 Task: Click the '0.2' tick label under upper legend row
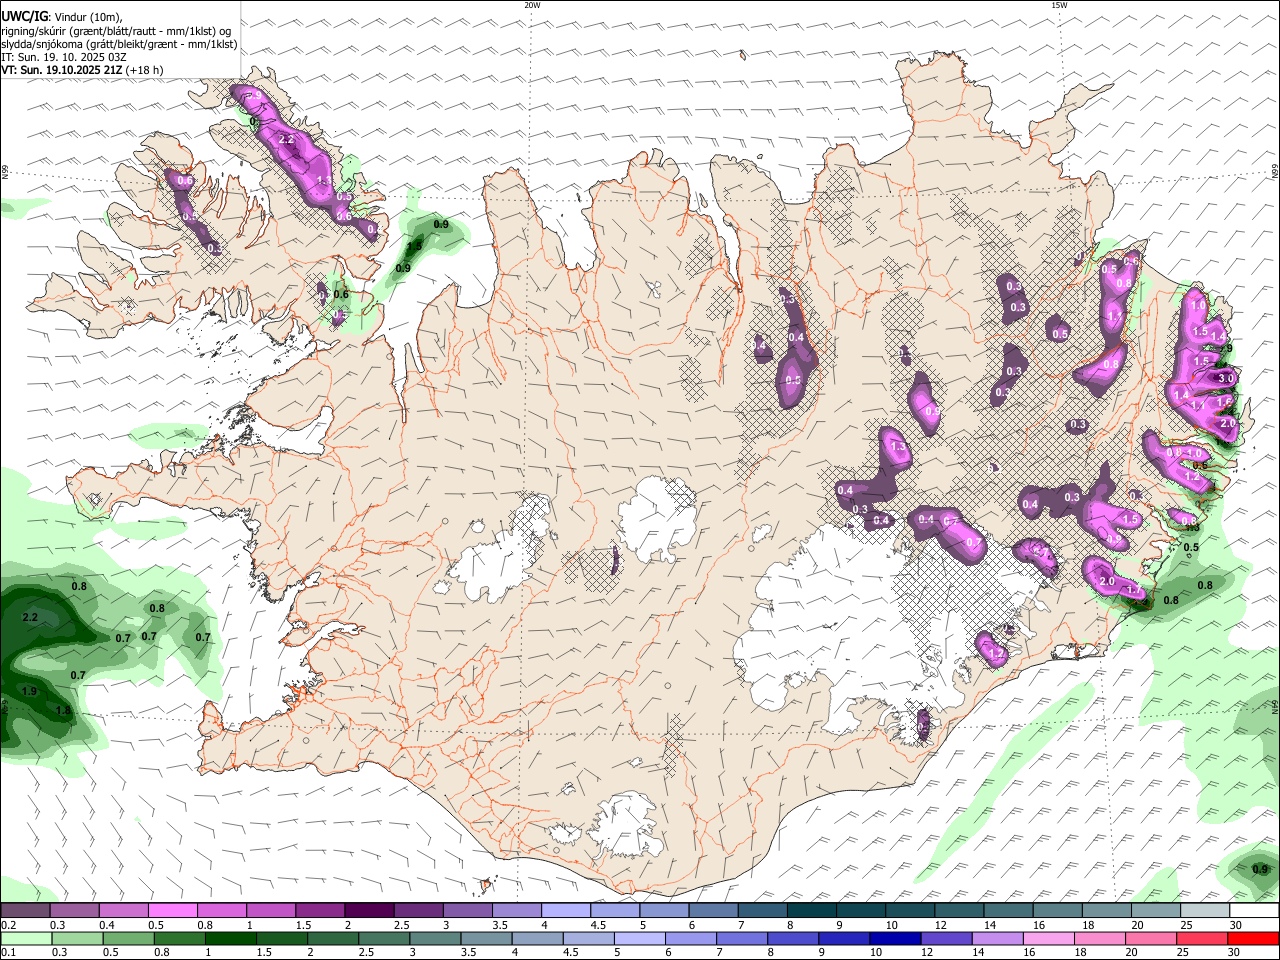[x=8, y=925]
